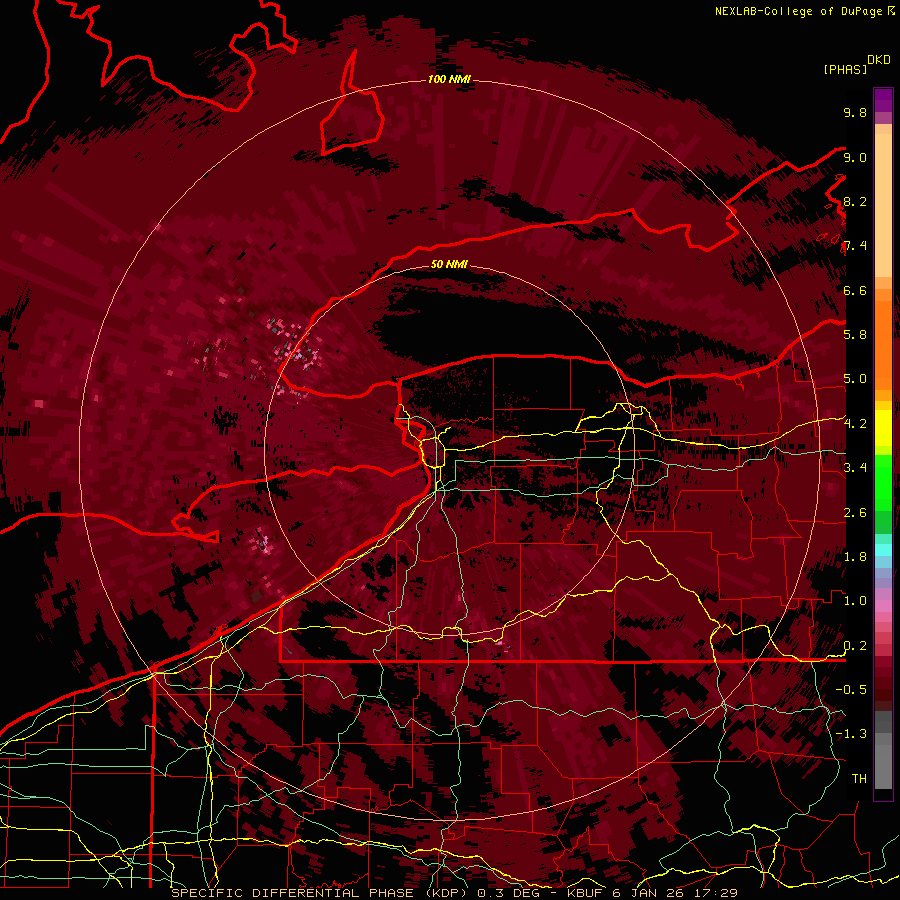Image resolution: width=900 pixels, height=900 pixels.
Task: Click the [PHAS] legend unit label
Action: (x=845, y=69)
